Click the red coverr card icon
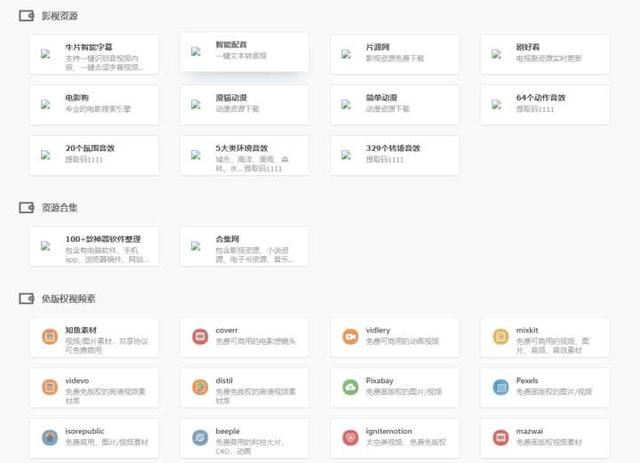Screen dimensions: 640x463 click(x=200, y=336)
